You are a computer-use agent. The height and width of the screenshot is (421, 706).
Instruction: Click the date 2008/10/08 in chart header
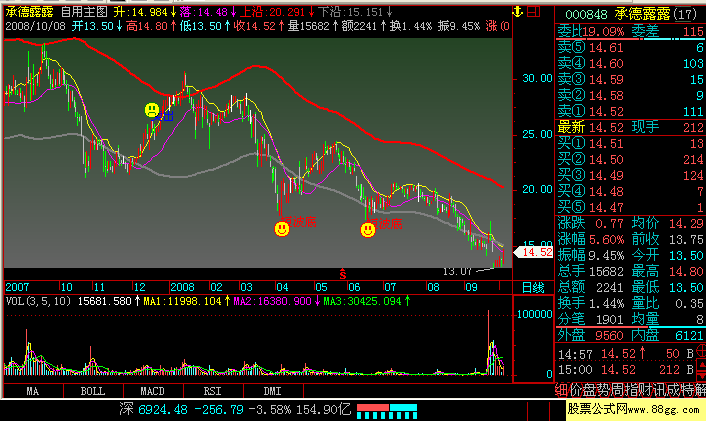point(36,26)
